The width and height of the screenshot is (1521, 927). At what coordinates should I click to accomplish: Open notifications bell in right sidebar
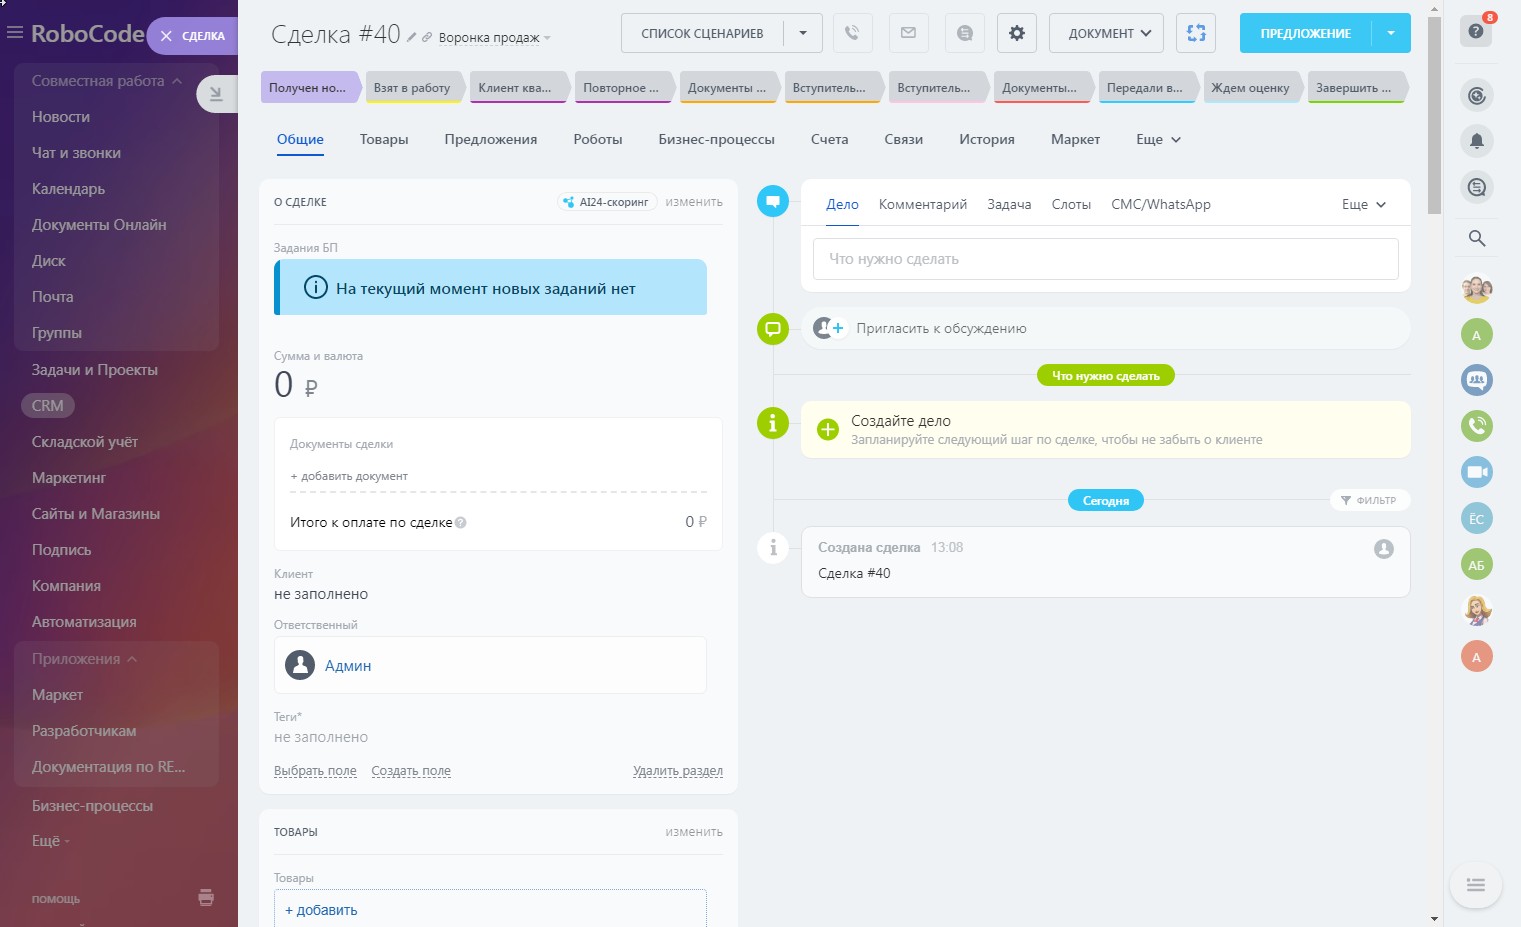[1476, 141]
